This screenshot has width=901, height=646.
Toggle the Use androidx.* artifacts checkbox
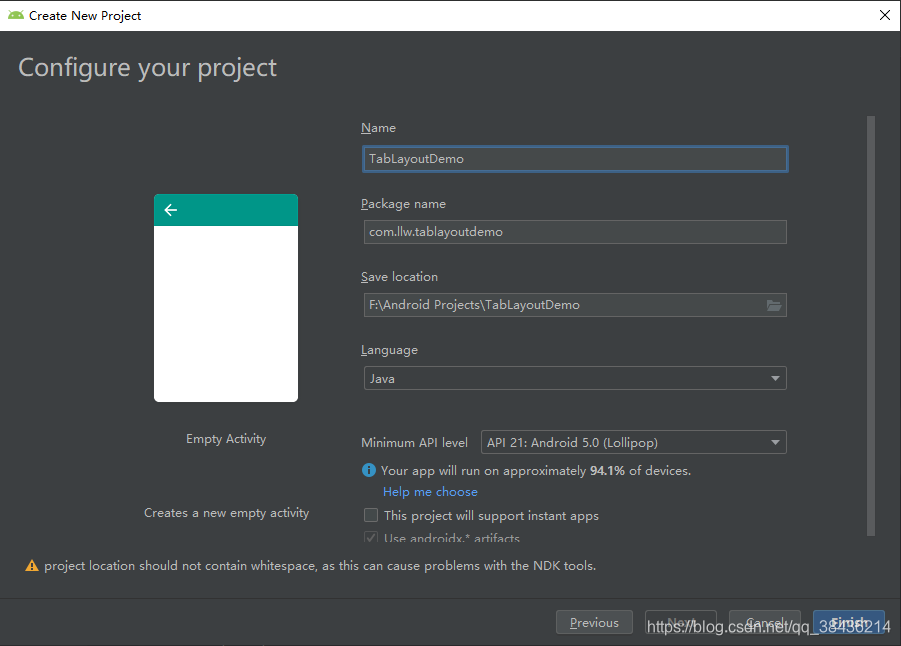pyautogui.click(x=371, y=537)
